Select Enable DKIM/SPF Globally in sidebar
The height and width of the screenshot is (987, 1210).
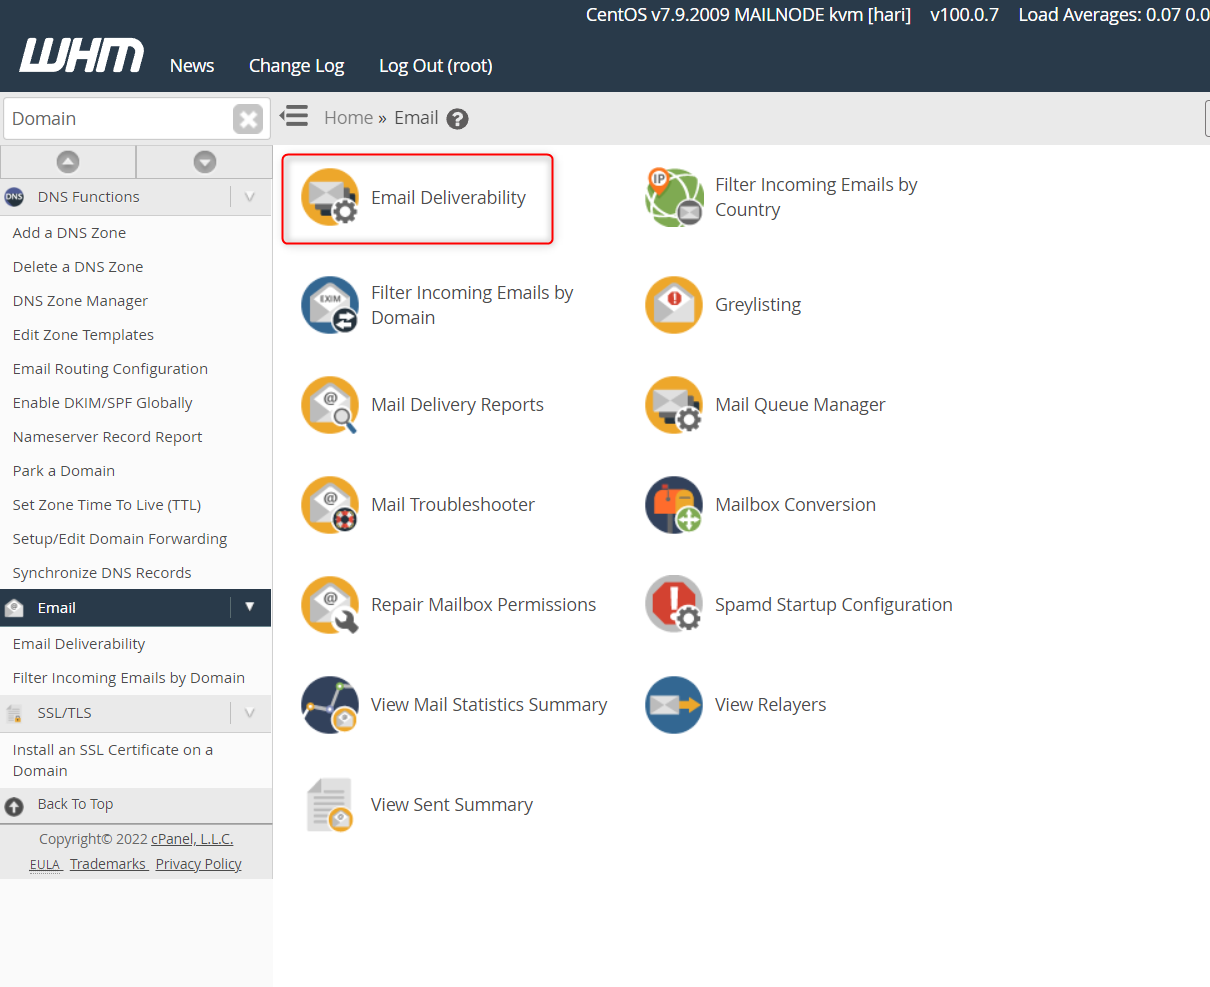tap(102, 403)
